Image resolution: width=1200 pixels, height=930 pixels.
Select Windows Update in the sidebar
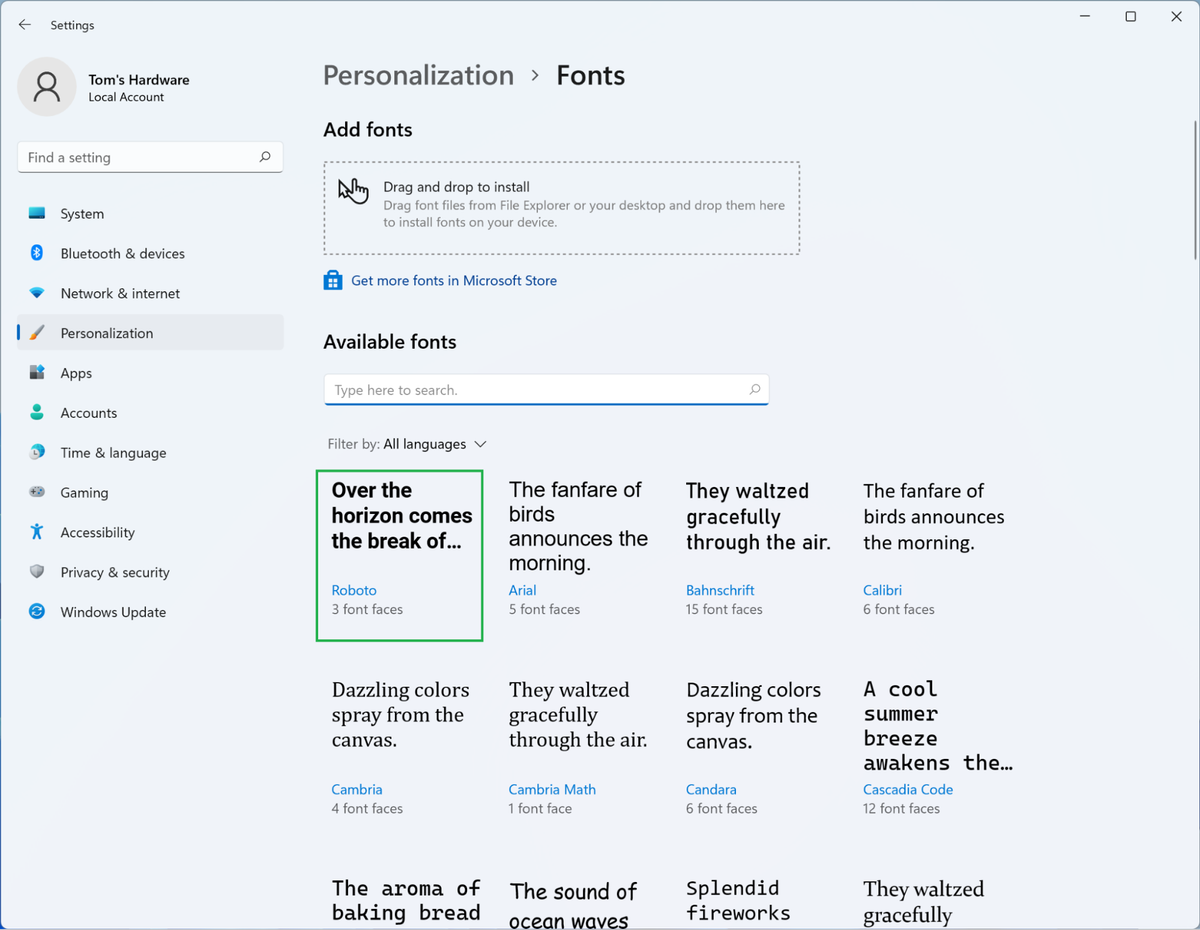pyautogui.click(x=110, y=612)
